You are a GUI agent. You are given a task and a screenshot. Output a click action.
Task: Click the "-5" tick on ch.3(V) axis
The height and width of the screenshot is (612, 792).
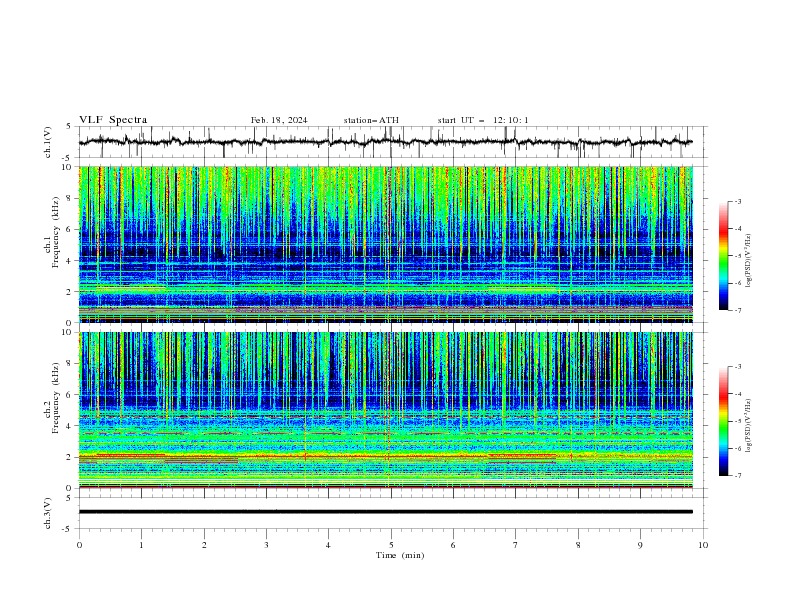[68, 529]
